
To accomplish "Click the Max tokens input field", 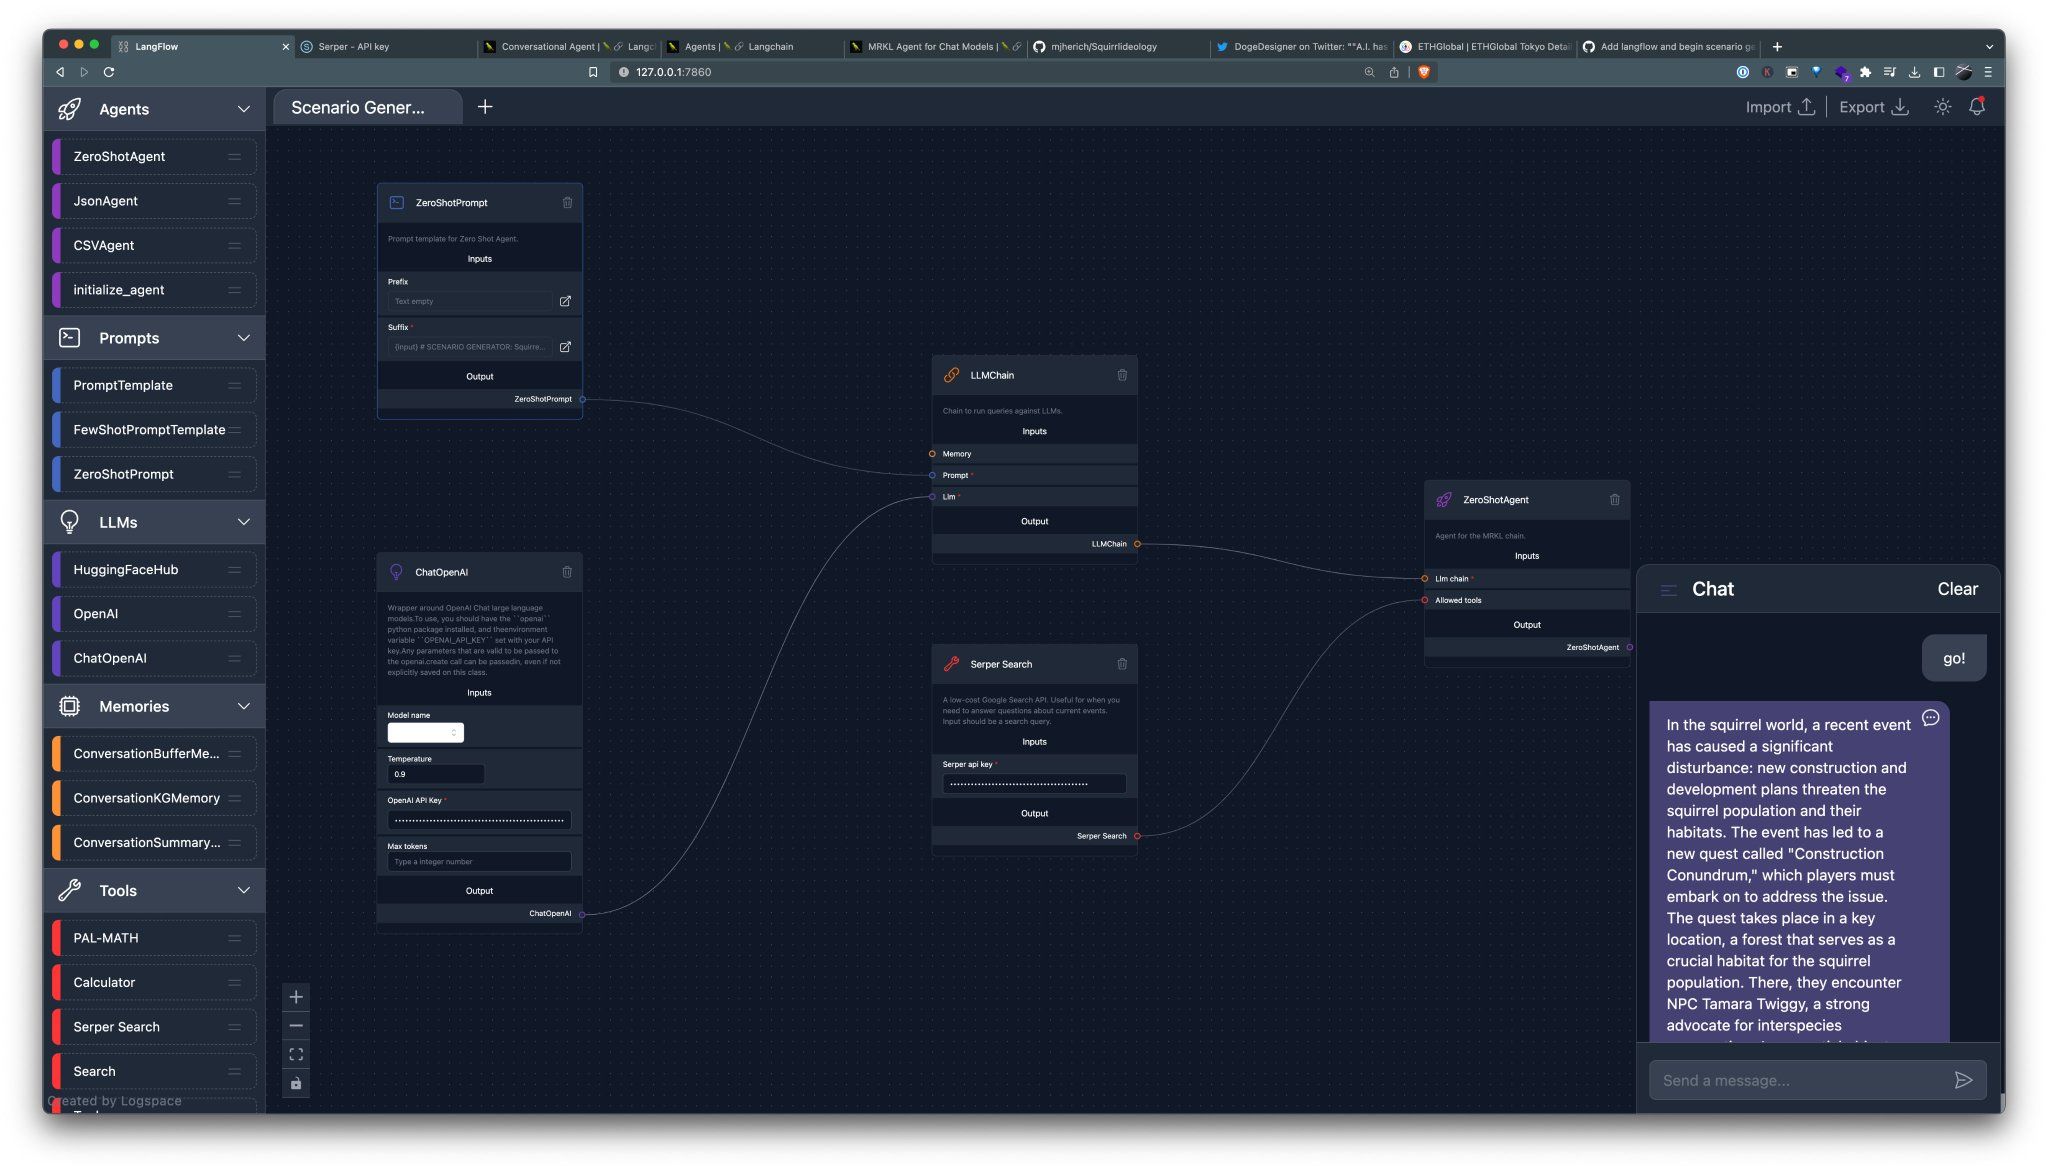I will pos(479,862).
